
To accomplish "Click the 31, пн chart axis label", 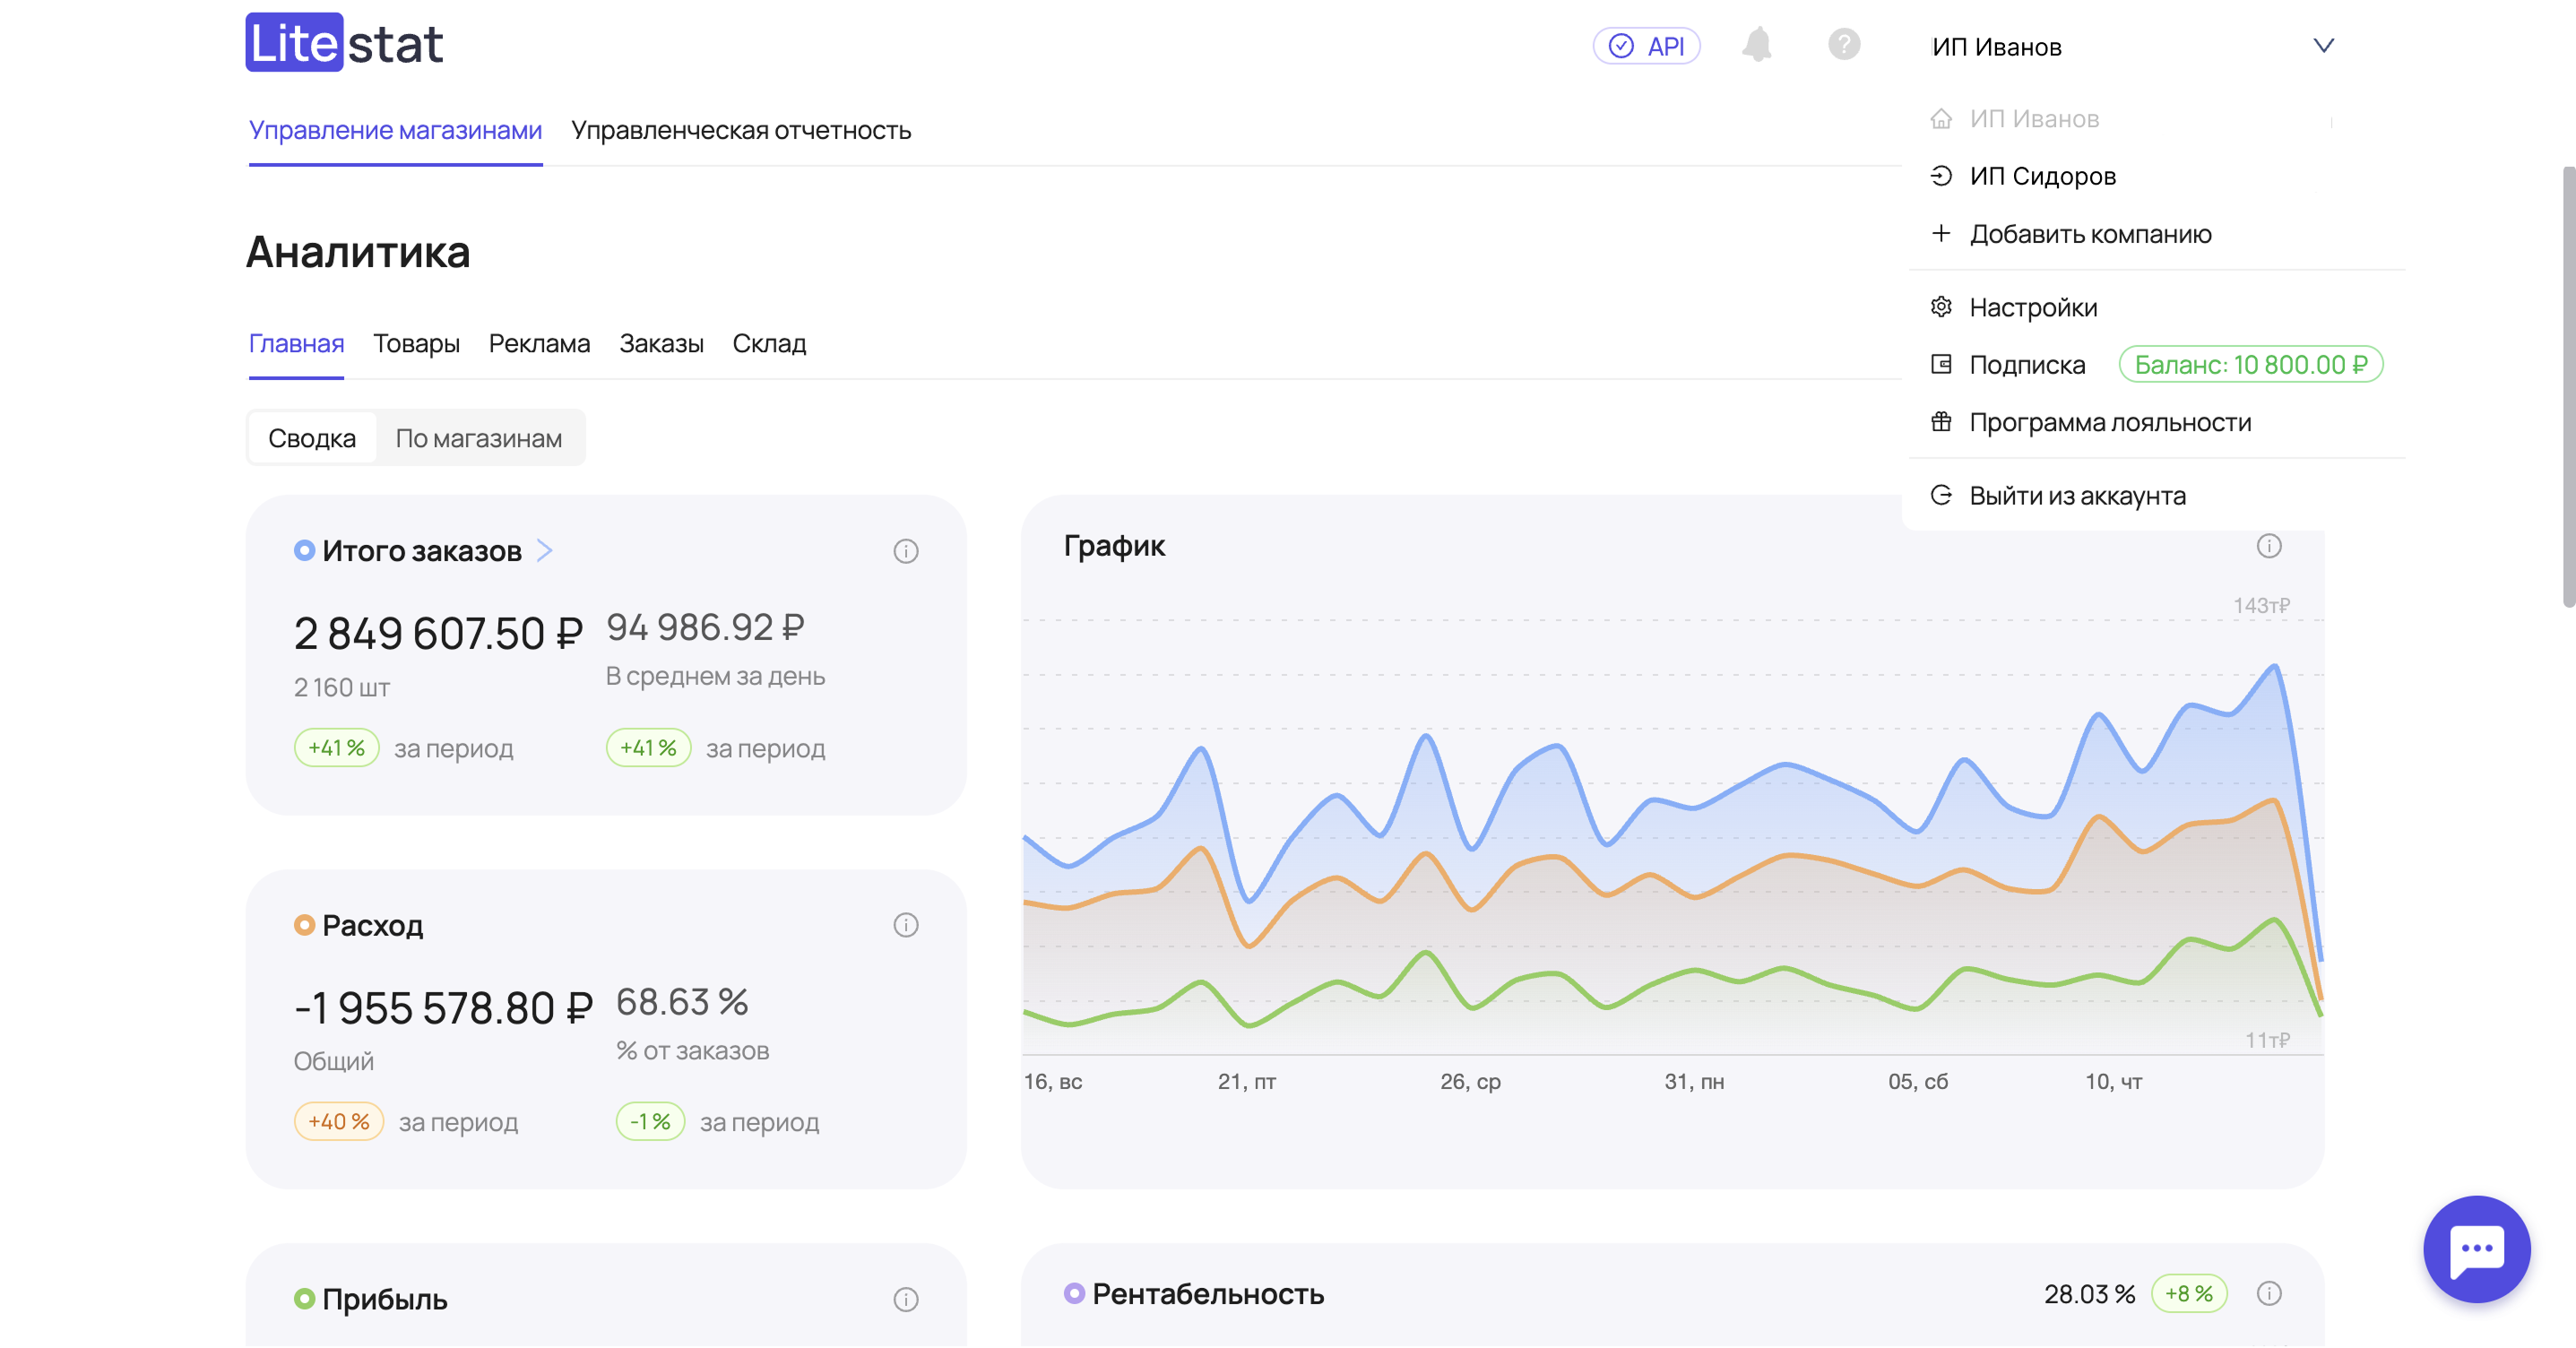I will (x=1694, y=1082).
